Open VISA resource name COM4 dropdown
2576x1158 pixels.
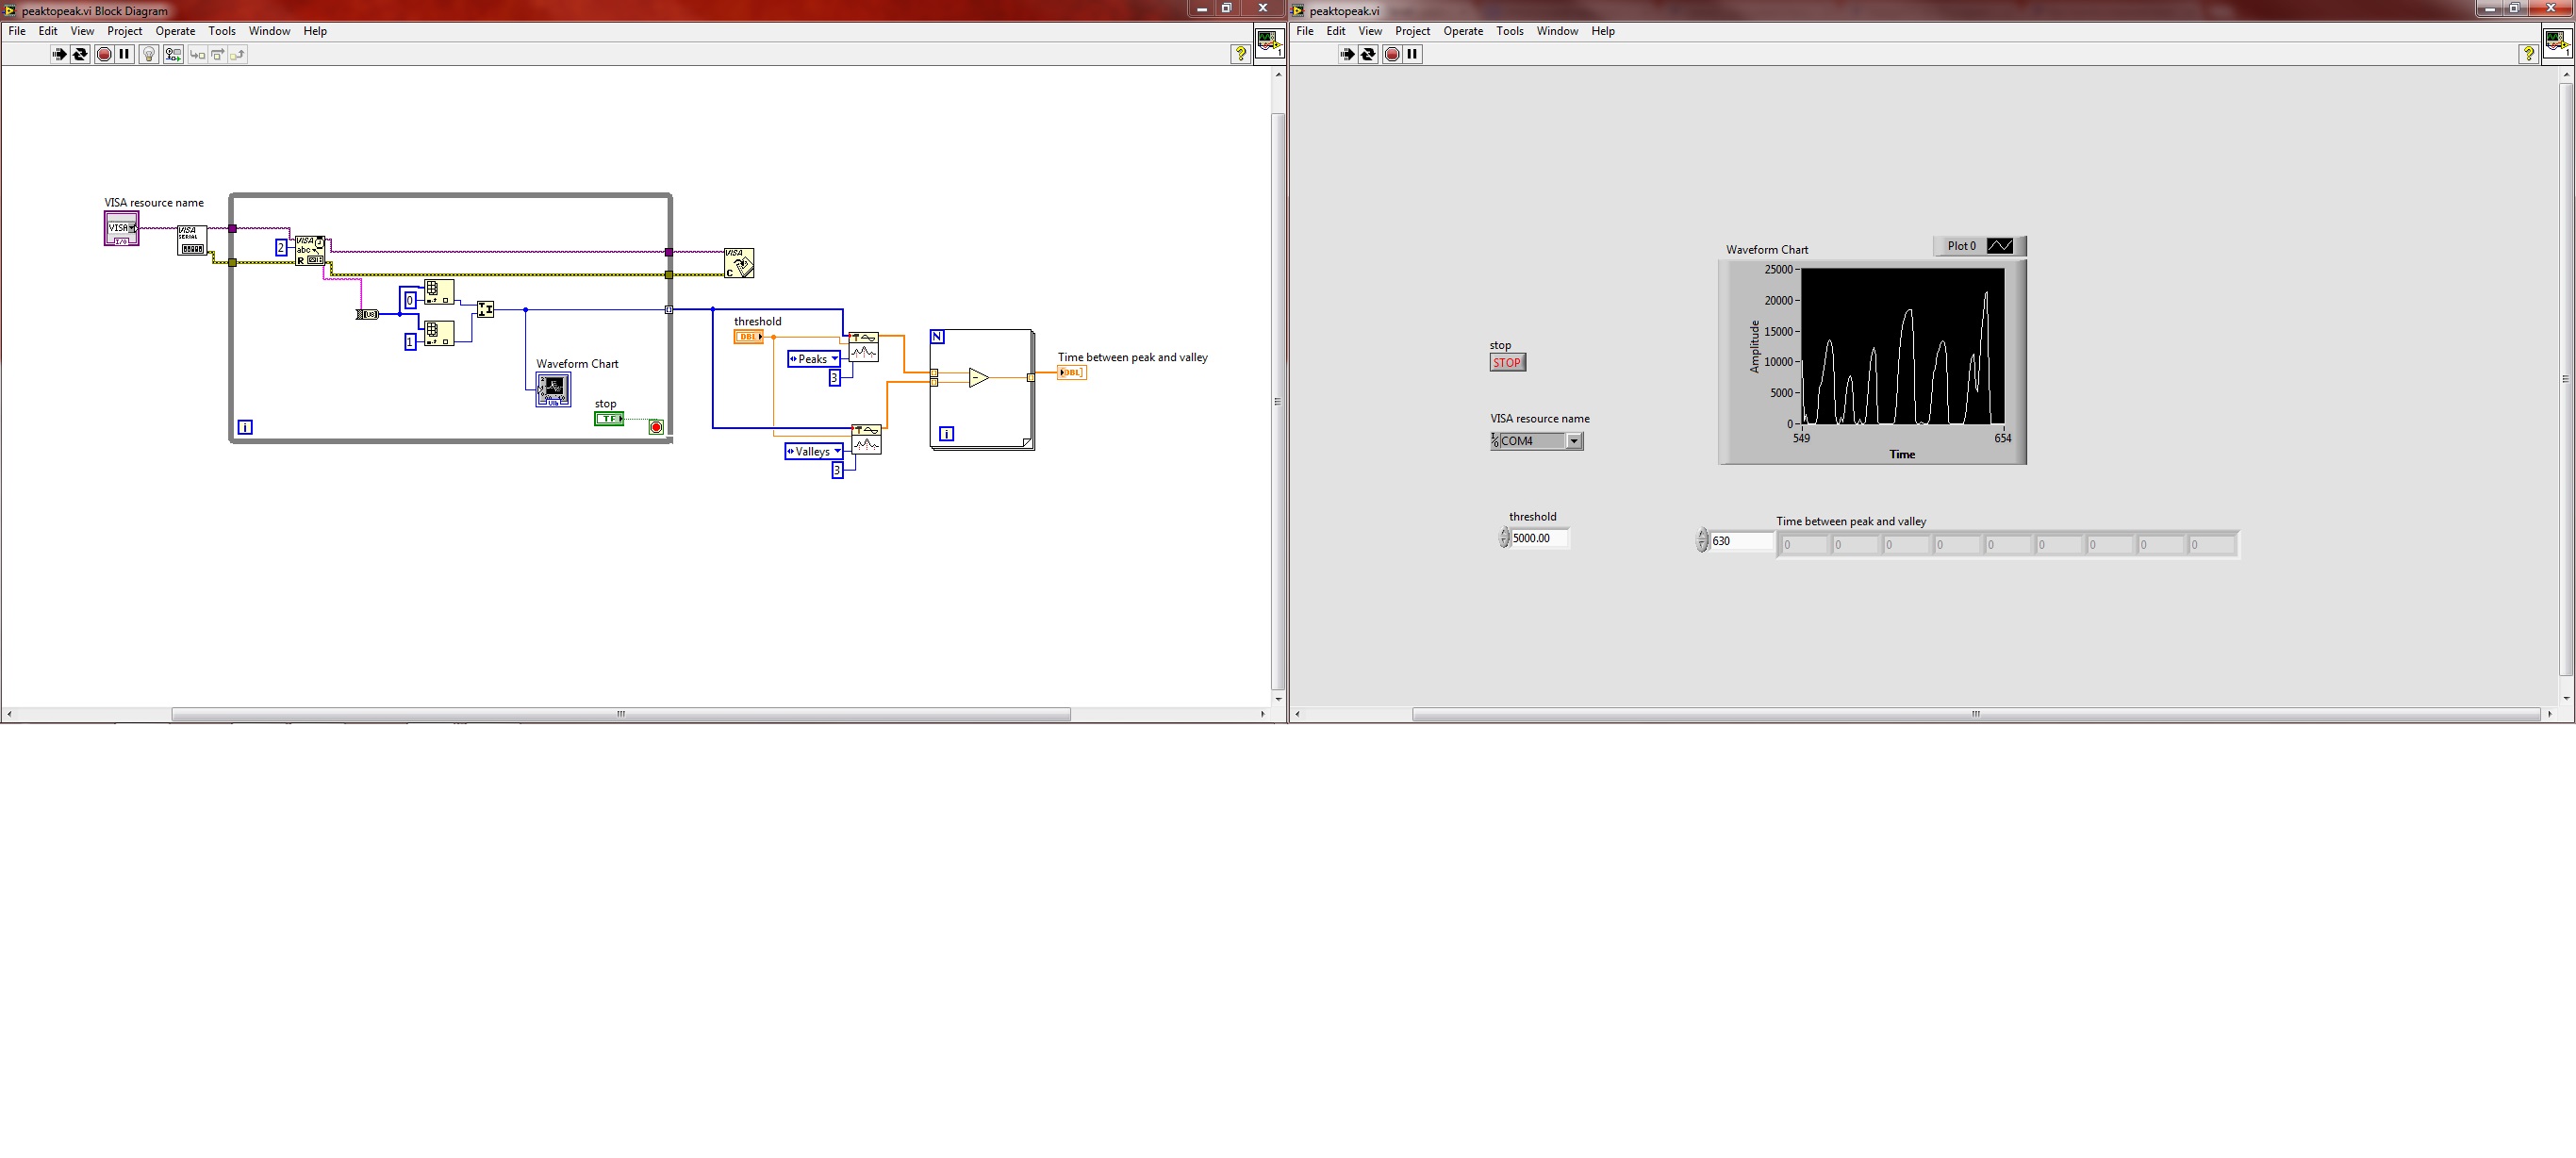[1573, 441]
